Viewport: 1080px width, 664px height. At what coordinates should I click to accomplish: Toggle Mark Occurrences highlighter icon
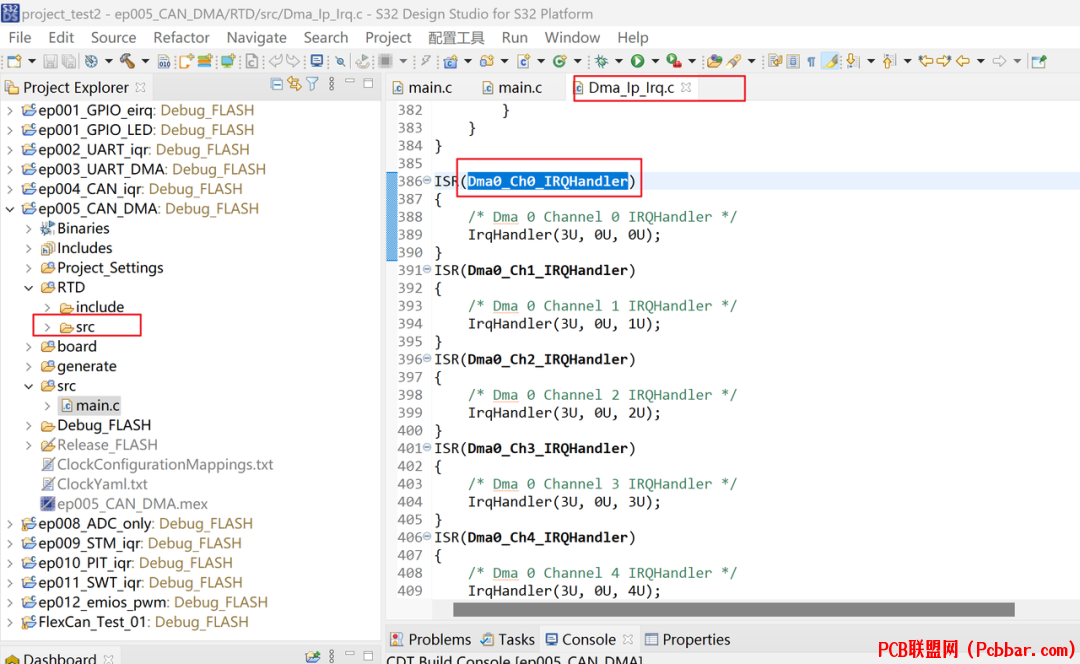[832, 61]
